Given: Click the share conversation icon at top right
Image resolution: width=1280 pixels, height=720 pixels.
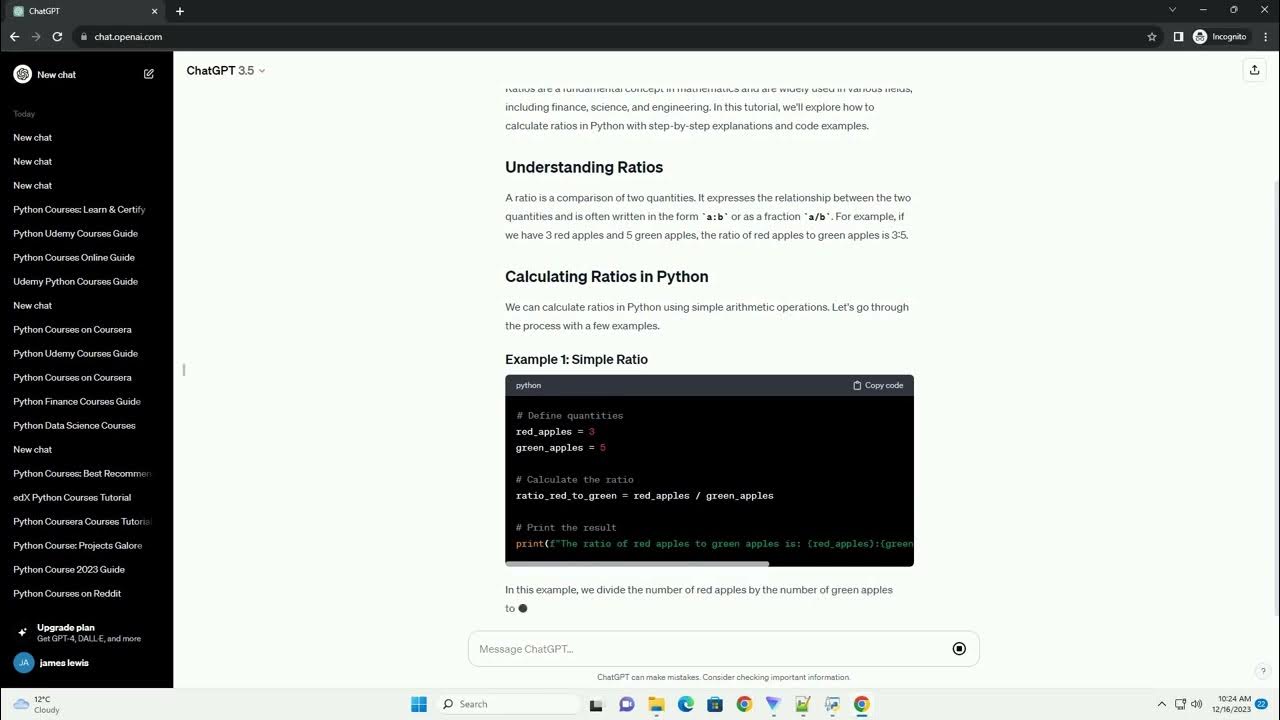Looking at the screenshot, I should pos(1254,70).
